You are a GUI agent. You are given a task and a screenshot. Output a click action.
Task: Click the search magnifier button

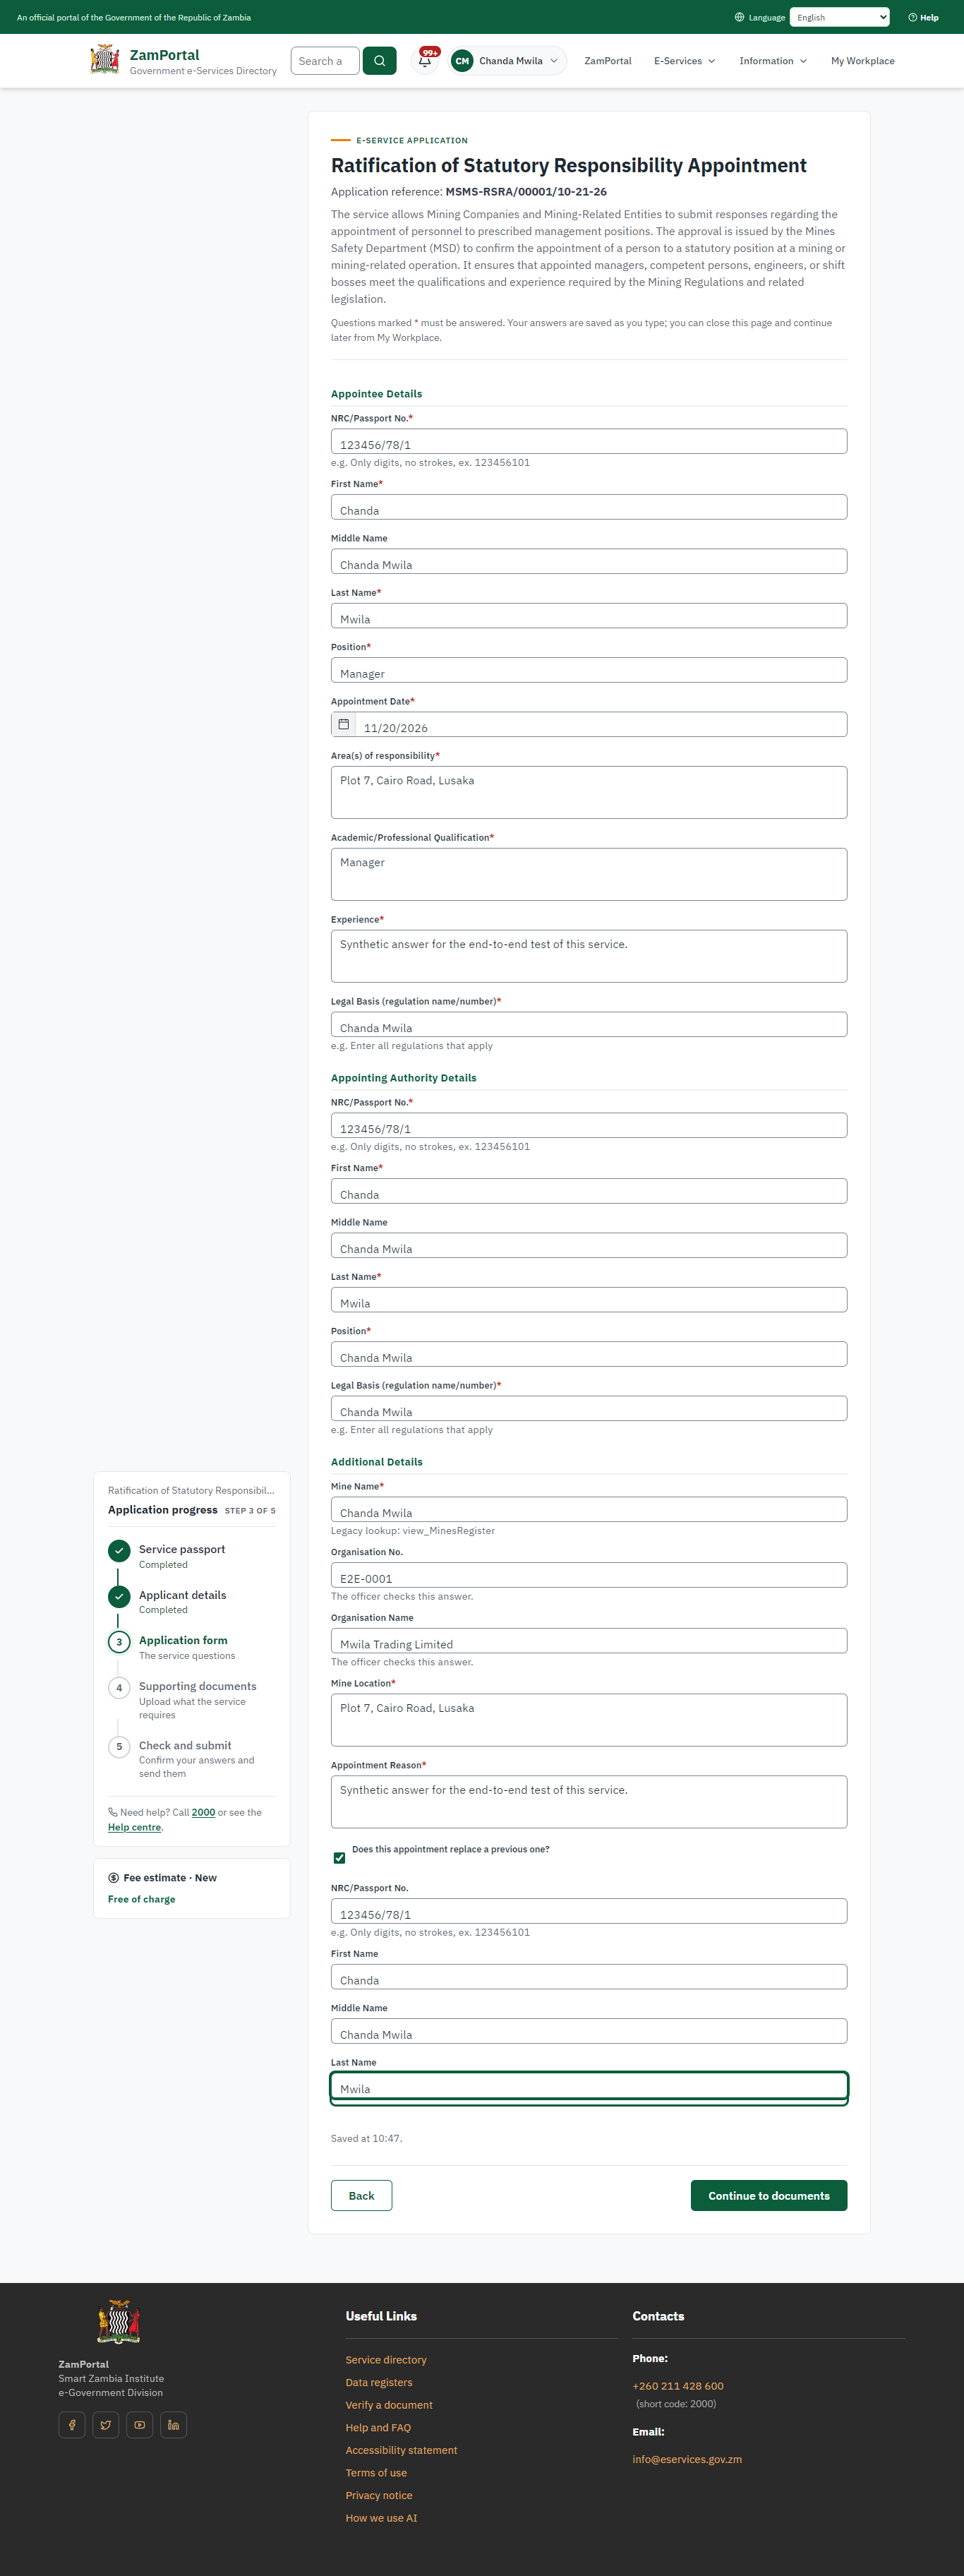(379, 61)
